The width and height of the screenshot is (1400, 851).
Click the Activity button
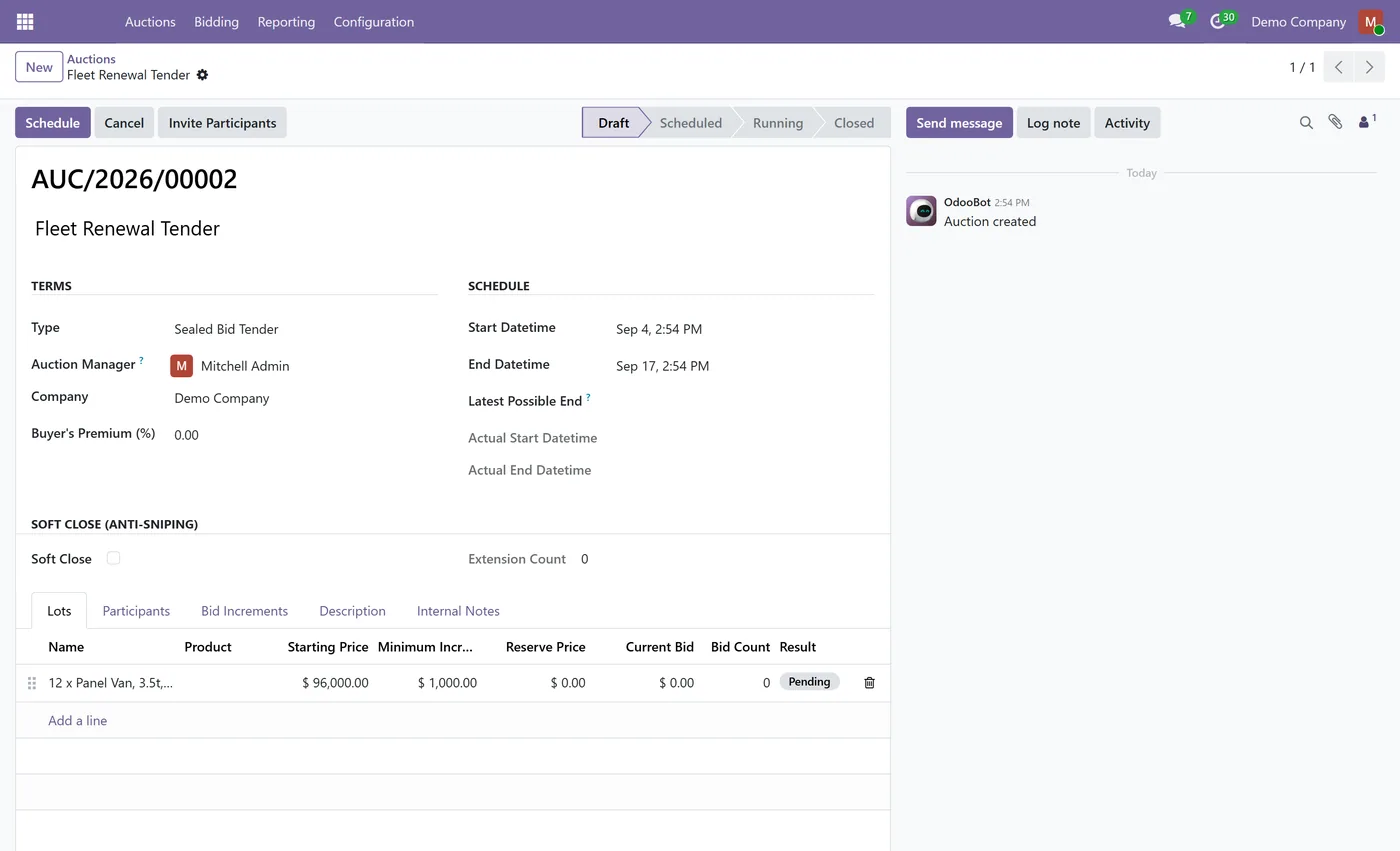(1127, 123)
